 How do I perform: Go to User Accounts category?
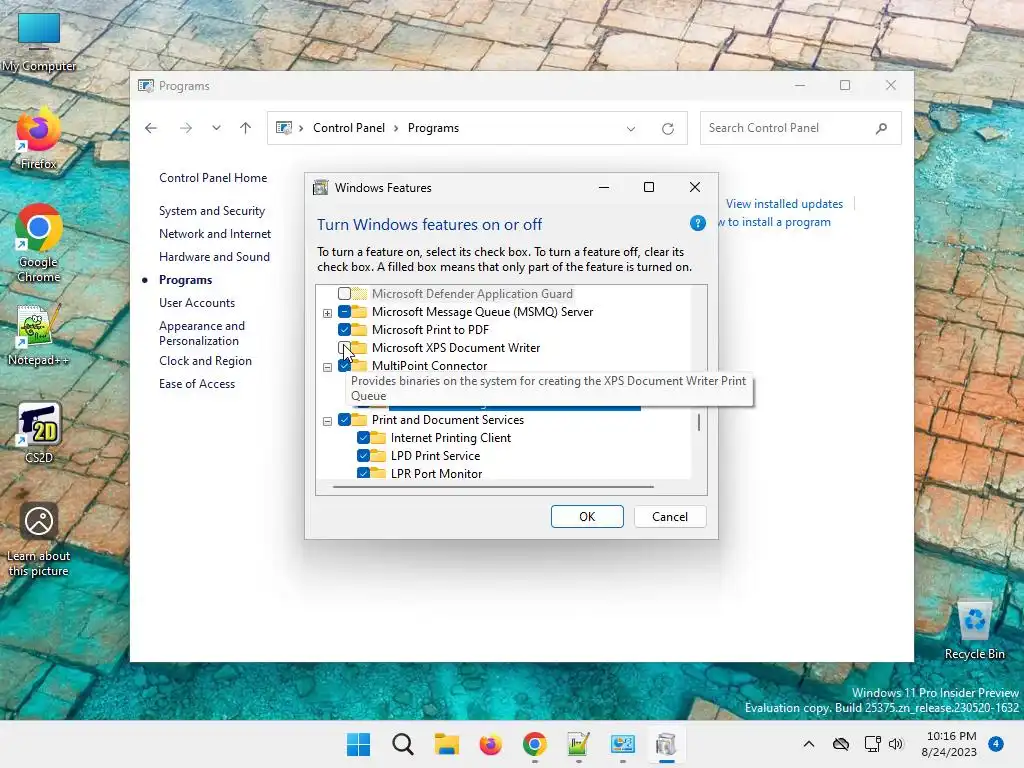tap(197, 302)
